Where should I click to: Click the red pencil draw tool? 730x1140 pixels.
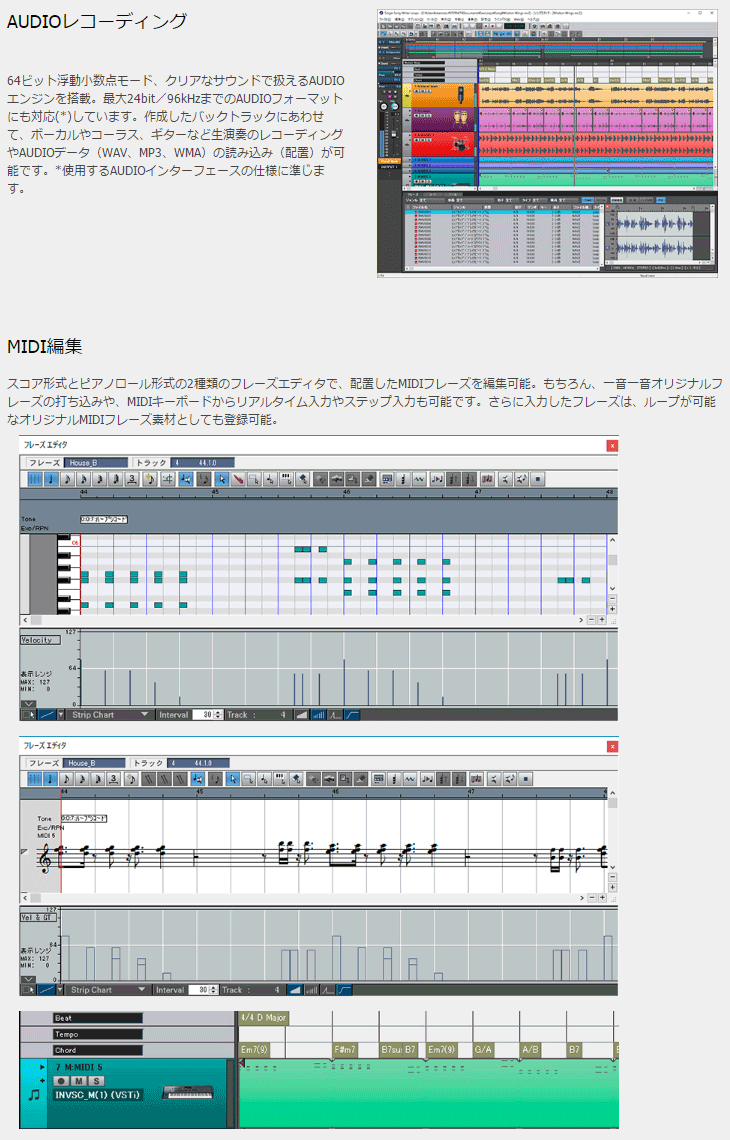(x=239, y=479)
